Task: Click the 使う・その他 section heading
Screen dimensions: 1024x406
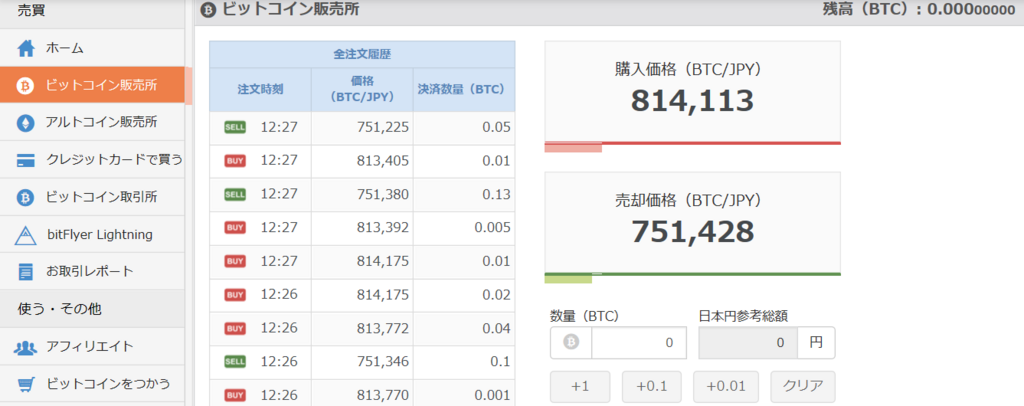Action: click(x=59, y=309)
